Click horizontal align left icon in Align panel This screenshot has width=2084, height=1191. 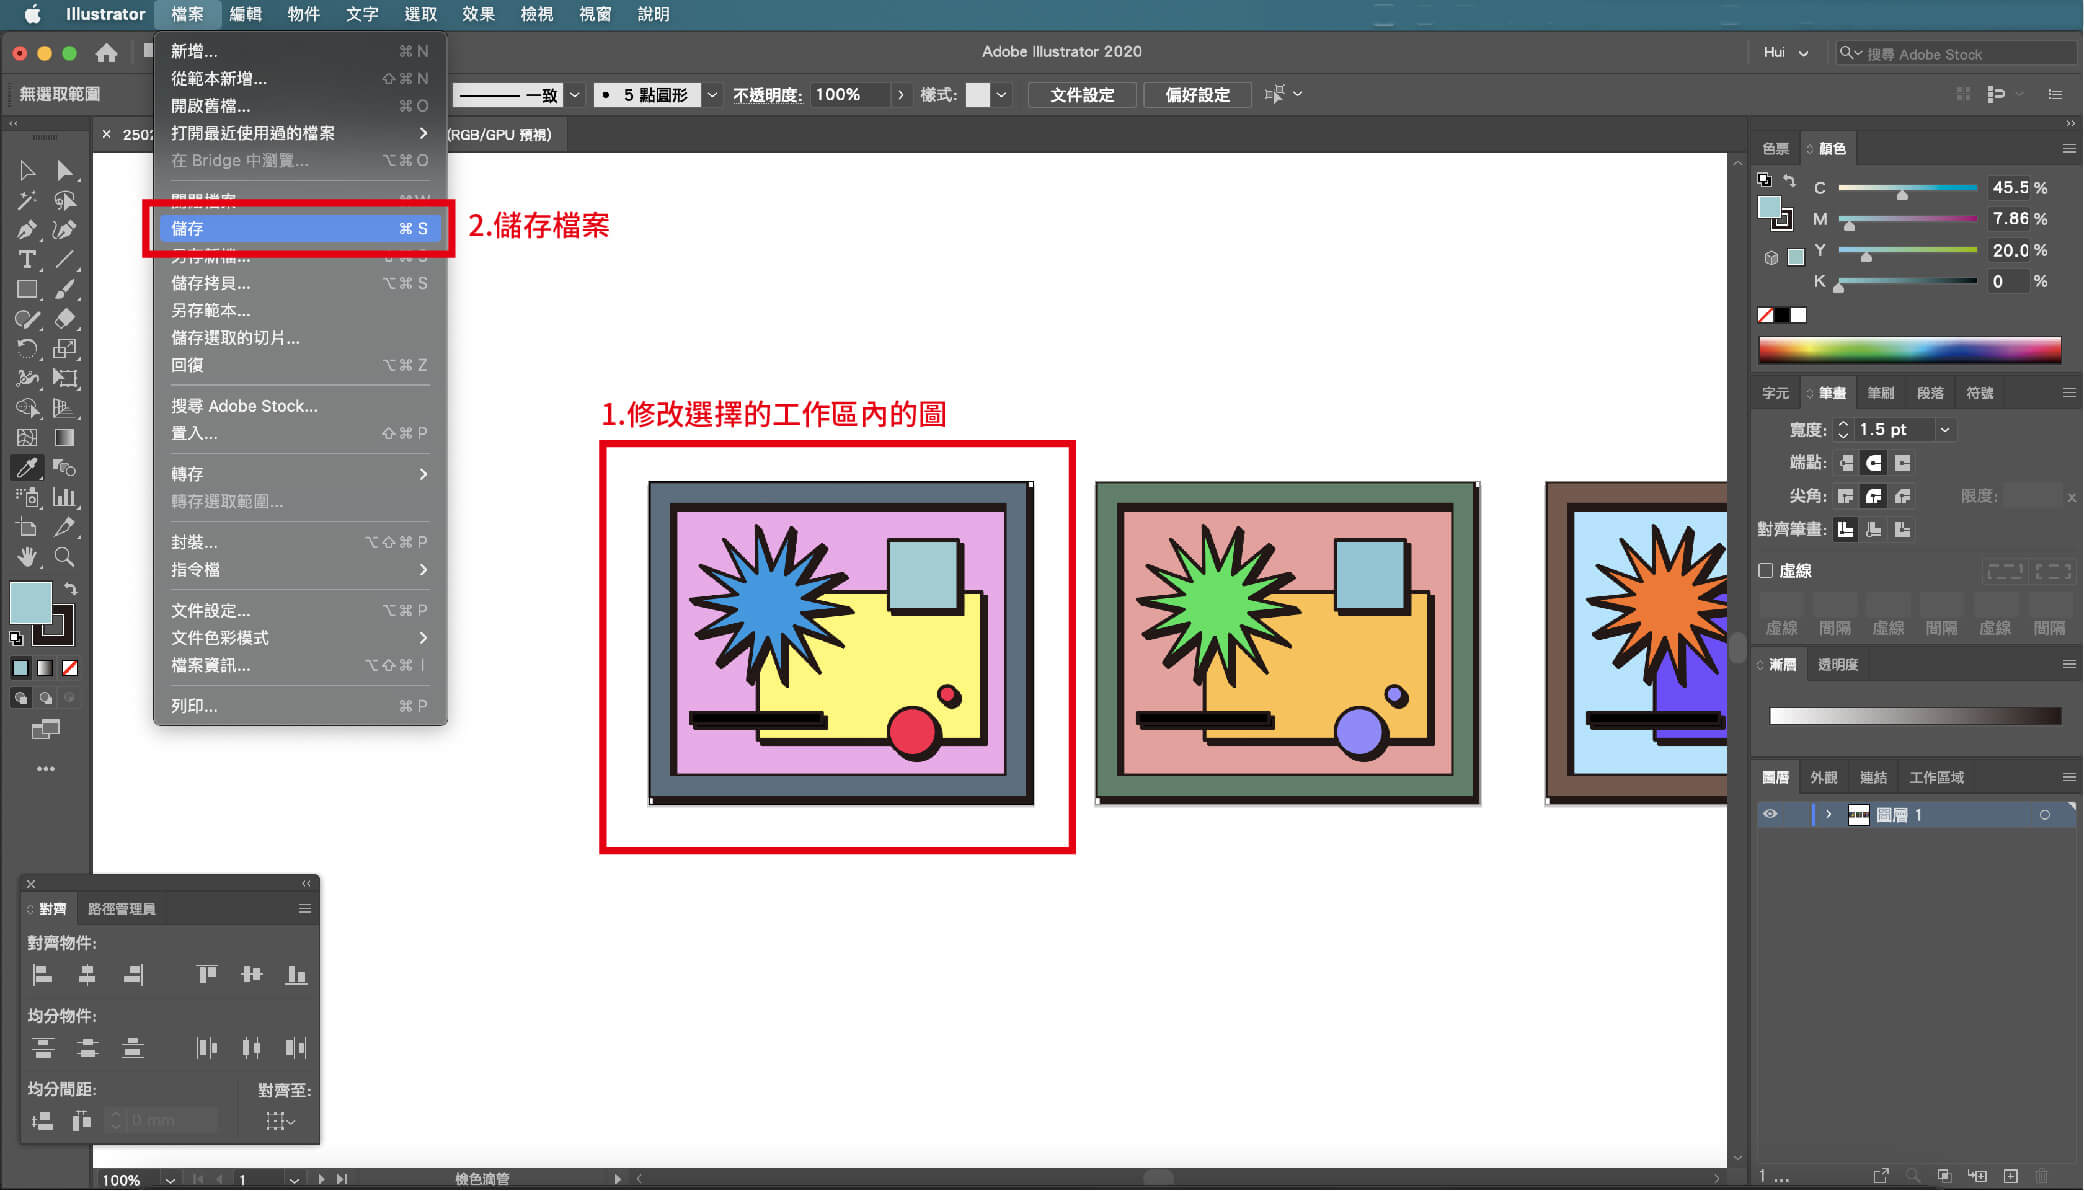coord(42,975)
